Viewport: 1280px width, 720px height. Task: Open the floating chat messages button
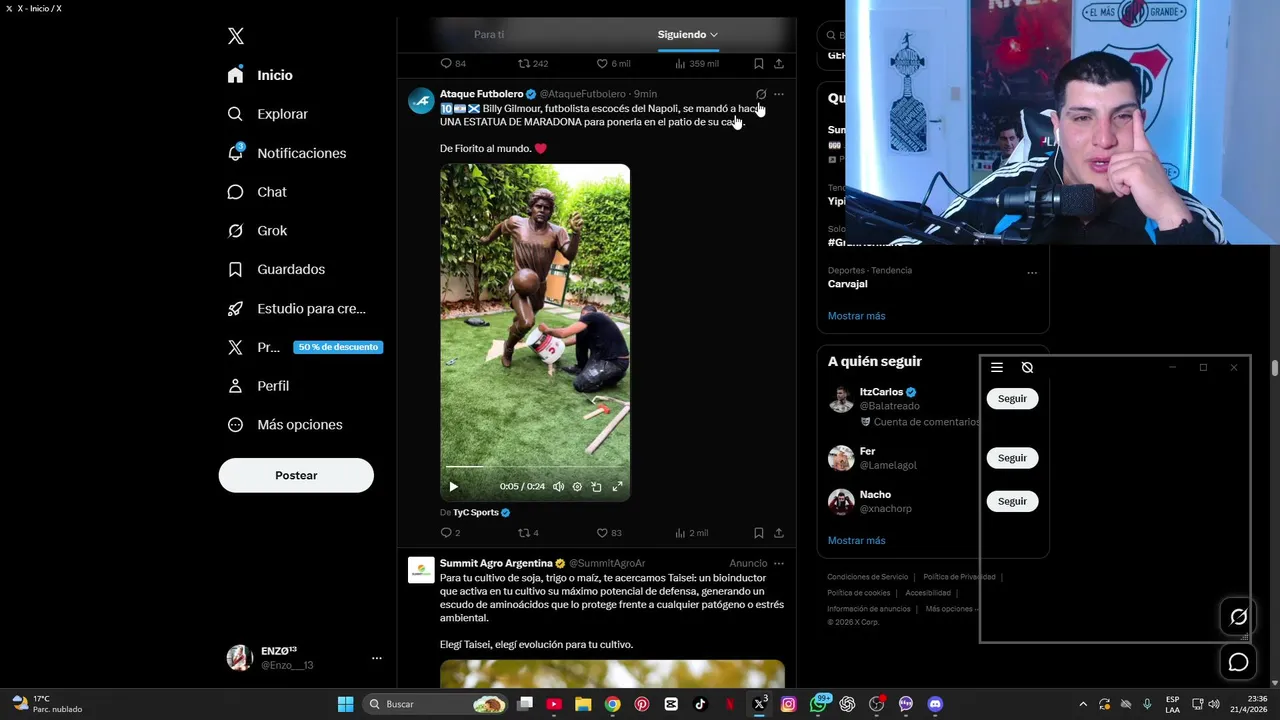pos(1238,662)
